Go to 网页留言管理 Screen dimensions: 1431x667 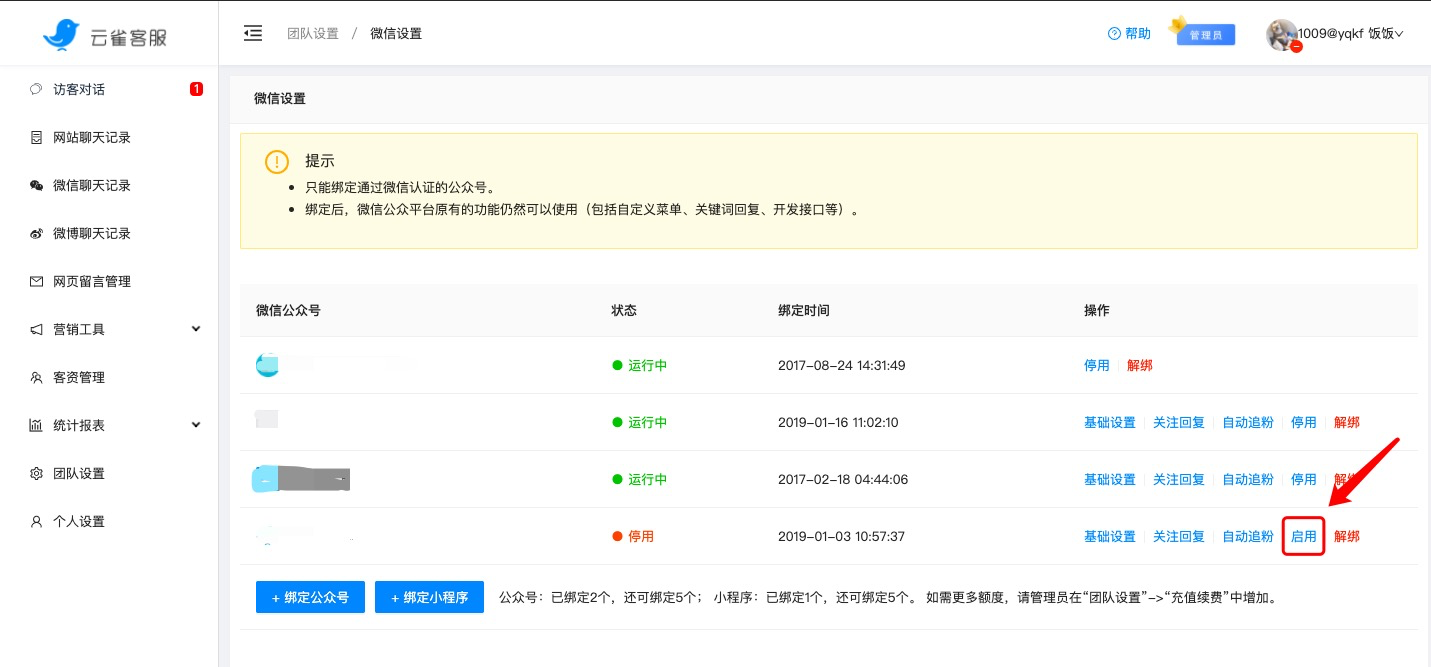tap(89, 281)
